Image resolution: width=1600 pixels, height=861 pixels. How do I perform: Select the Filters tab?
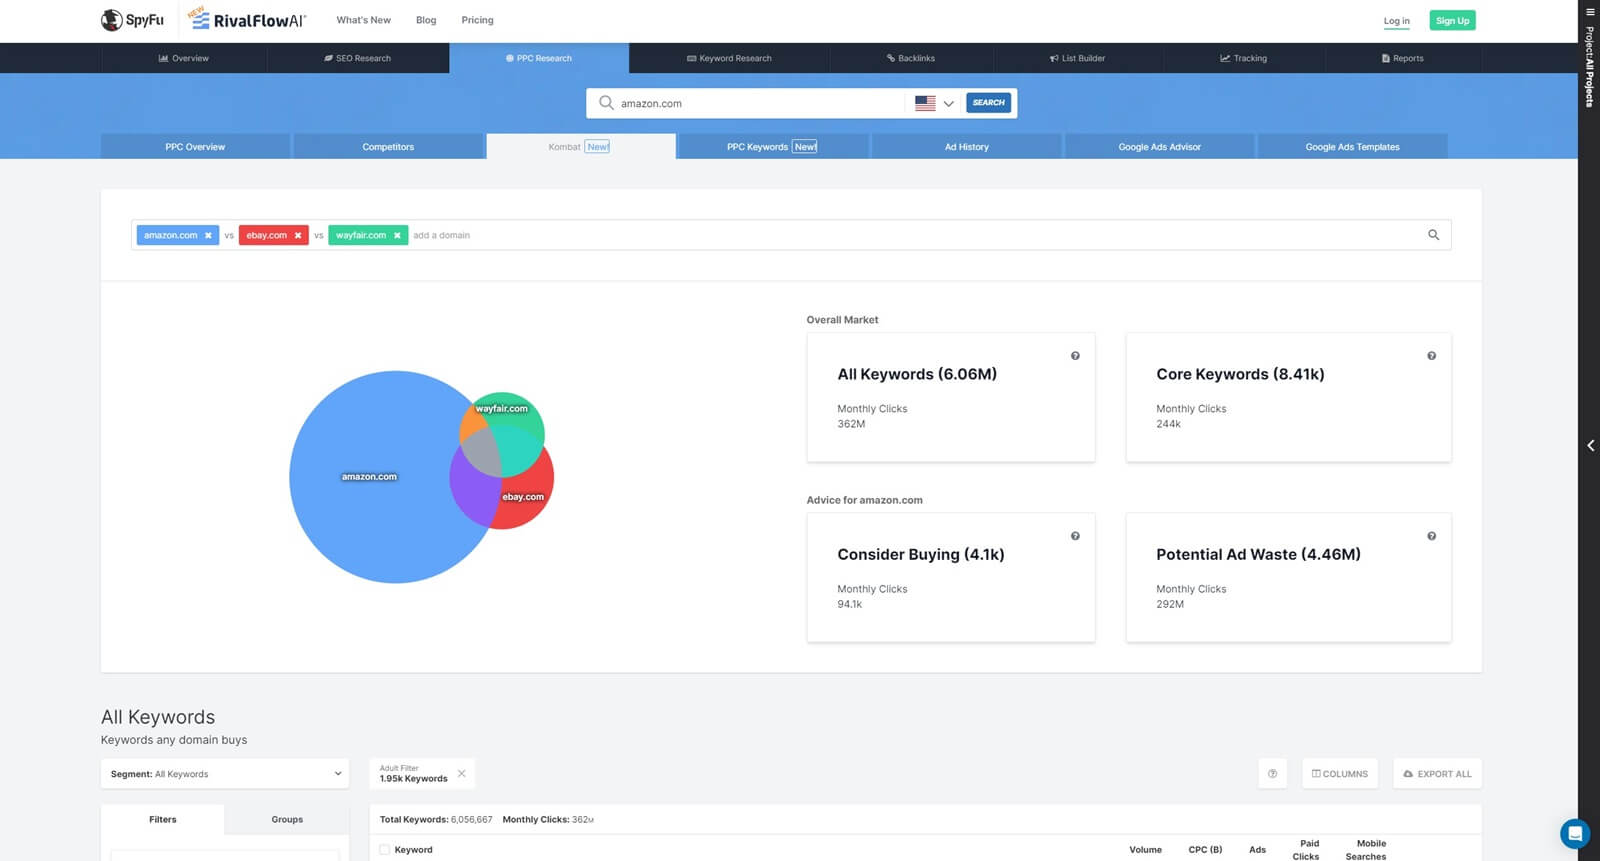pyautogui.click(x=163, y=819)
